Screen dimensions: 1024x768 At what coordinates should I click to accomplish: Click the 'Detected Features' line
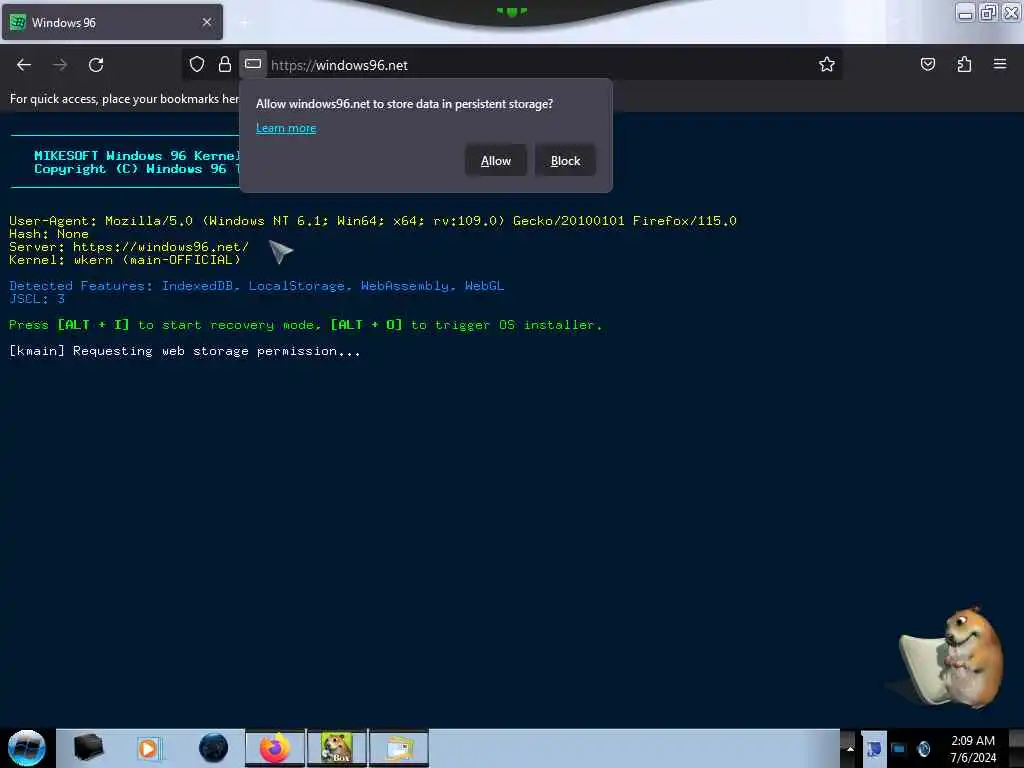click(x=257, y=286)
